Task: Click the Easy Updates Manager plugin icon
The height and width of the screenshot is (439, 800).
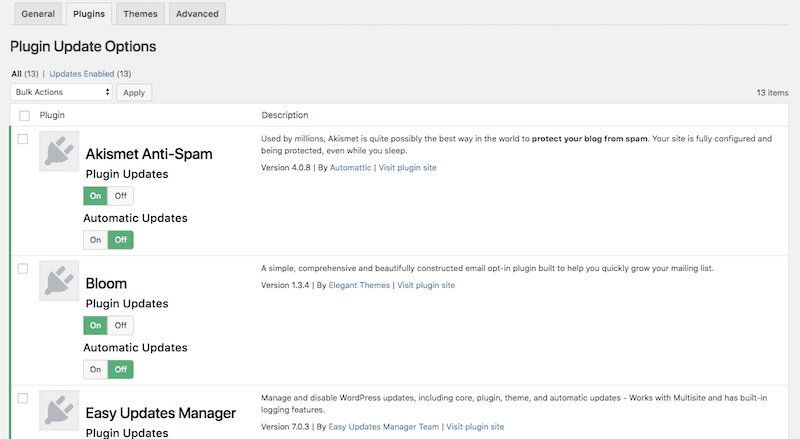Action: pos(59,411)
